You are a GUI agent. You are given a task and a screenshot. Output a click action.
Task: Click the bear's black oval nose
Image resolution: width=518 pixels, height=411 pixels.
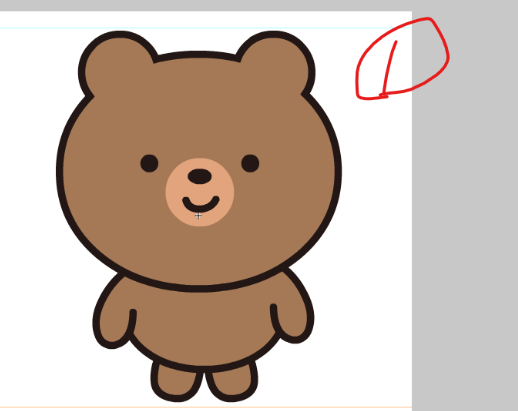coord(200,176)
